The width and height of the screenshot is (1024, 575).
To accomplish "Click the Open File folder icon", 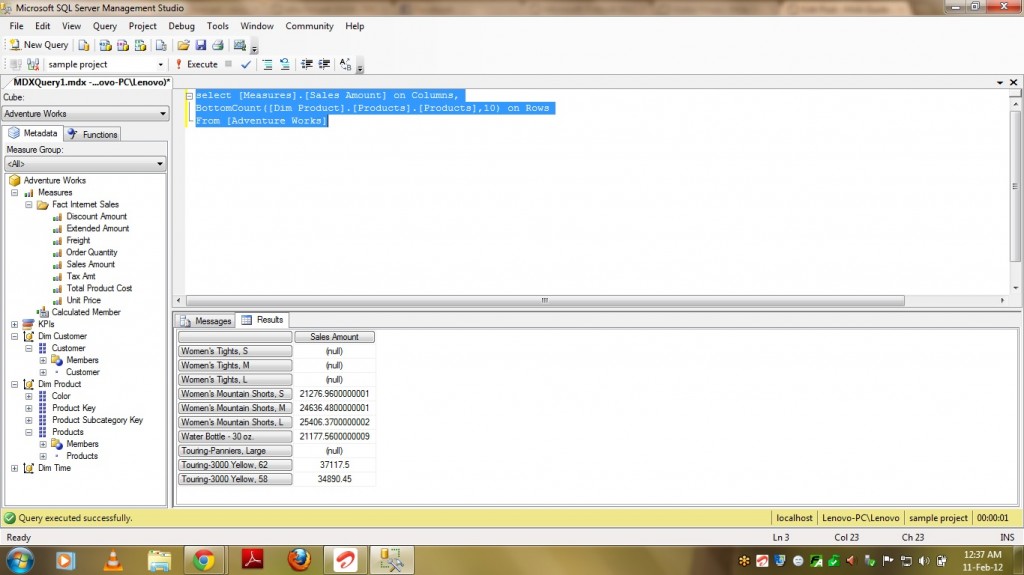I will (183, 45).
